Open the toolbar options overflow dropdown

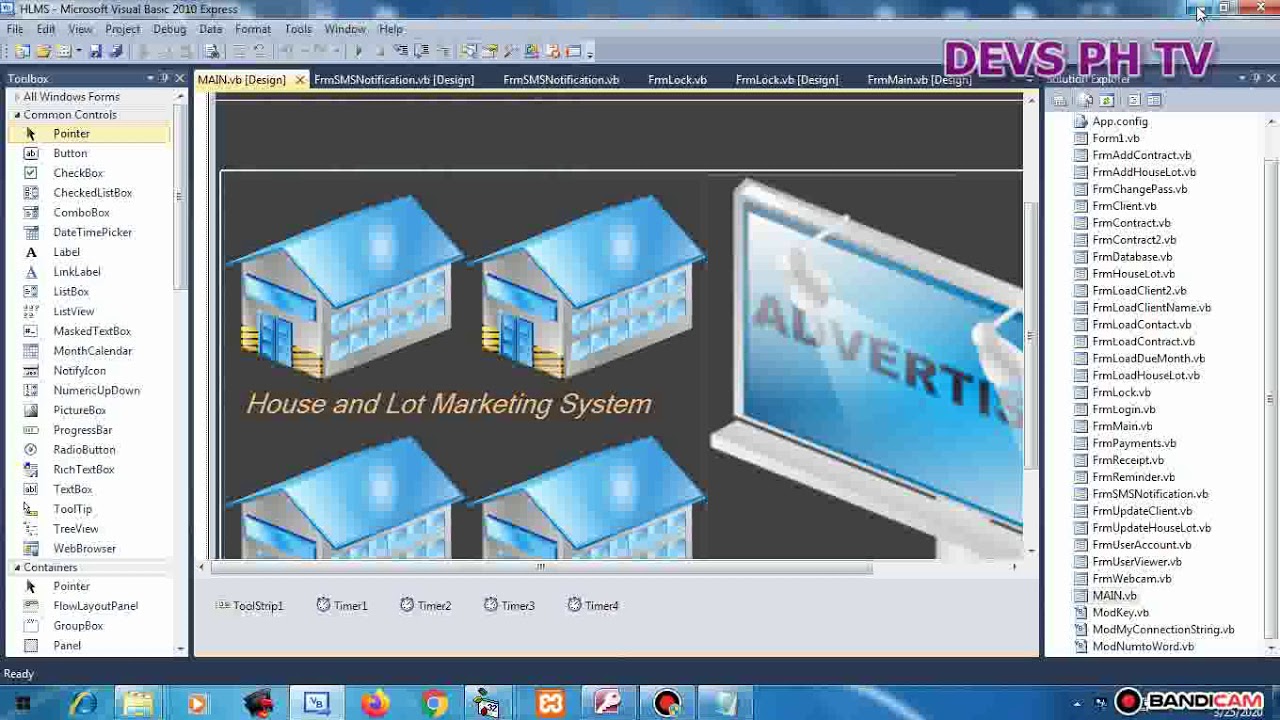(590, 52)
